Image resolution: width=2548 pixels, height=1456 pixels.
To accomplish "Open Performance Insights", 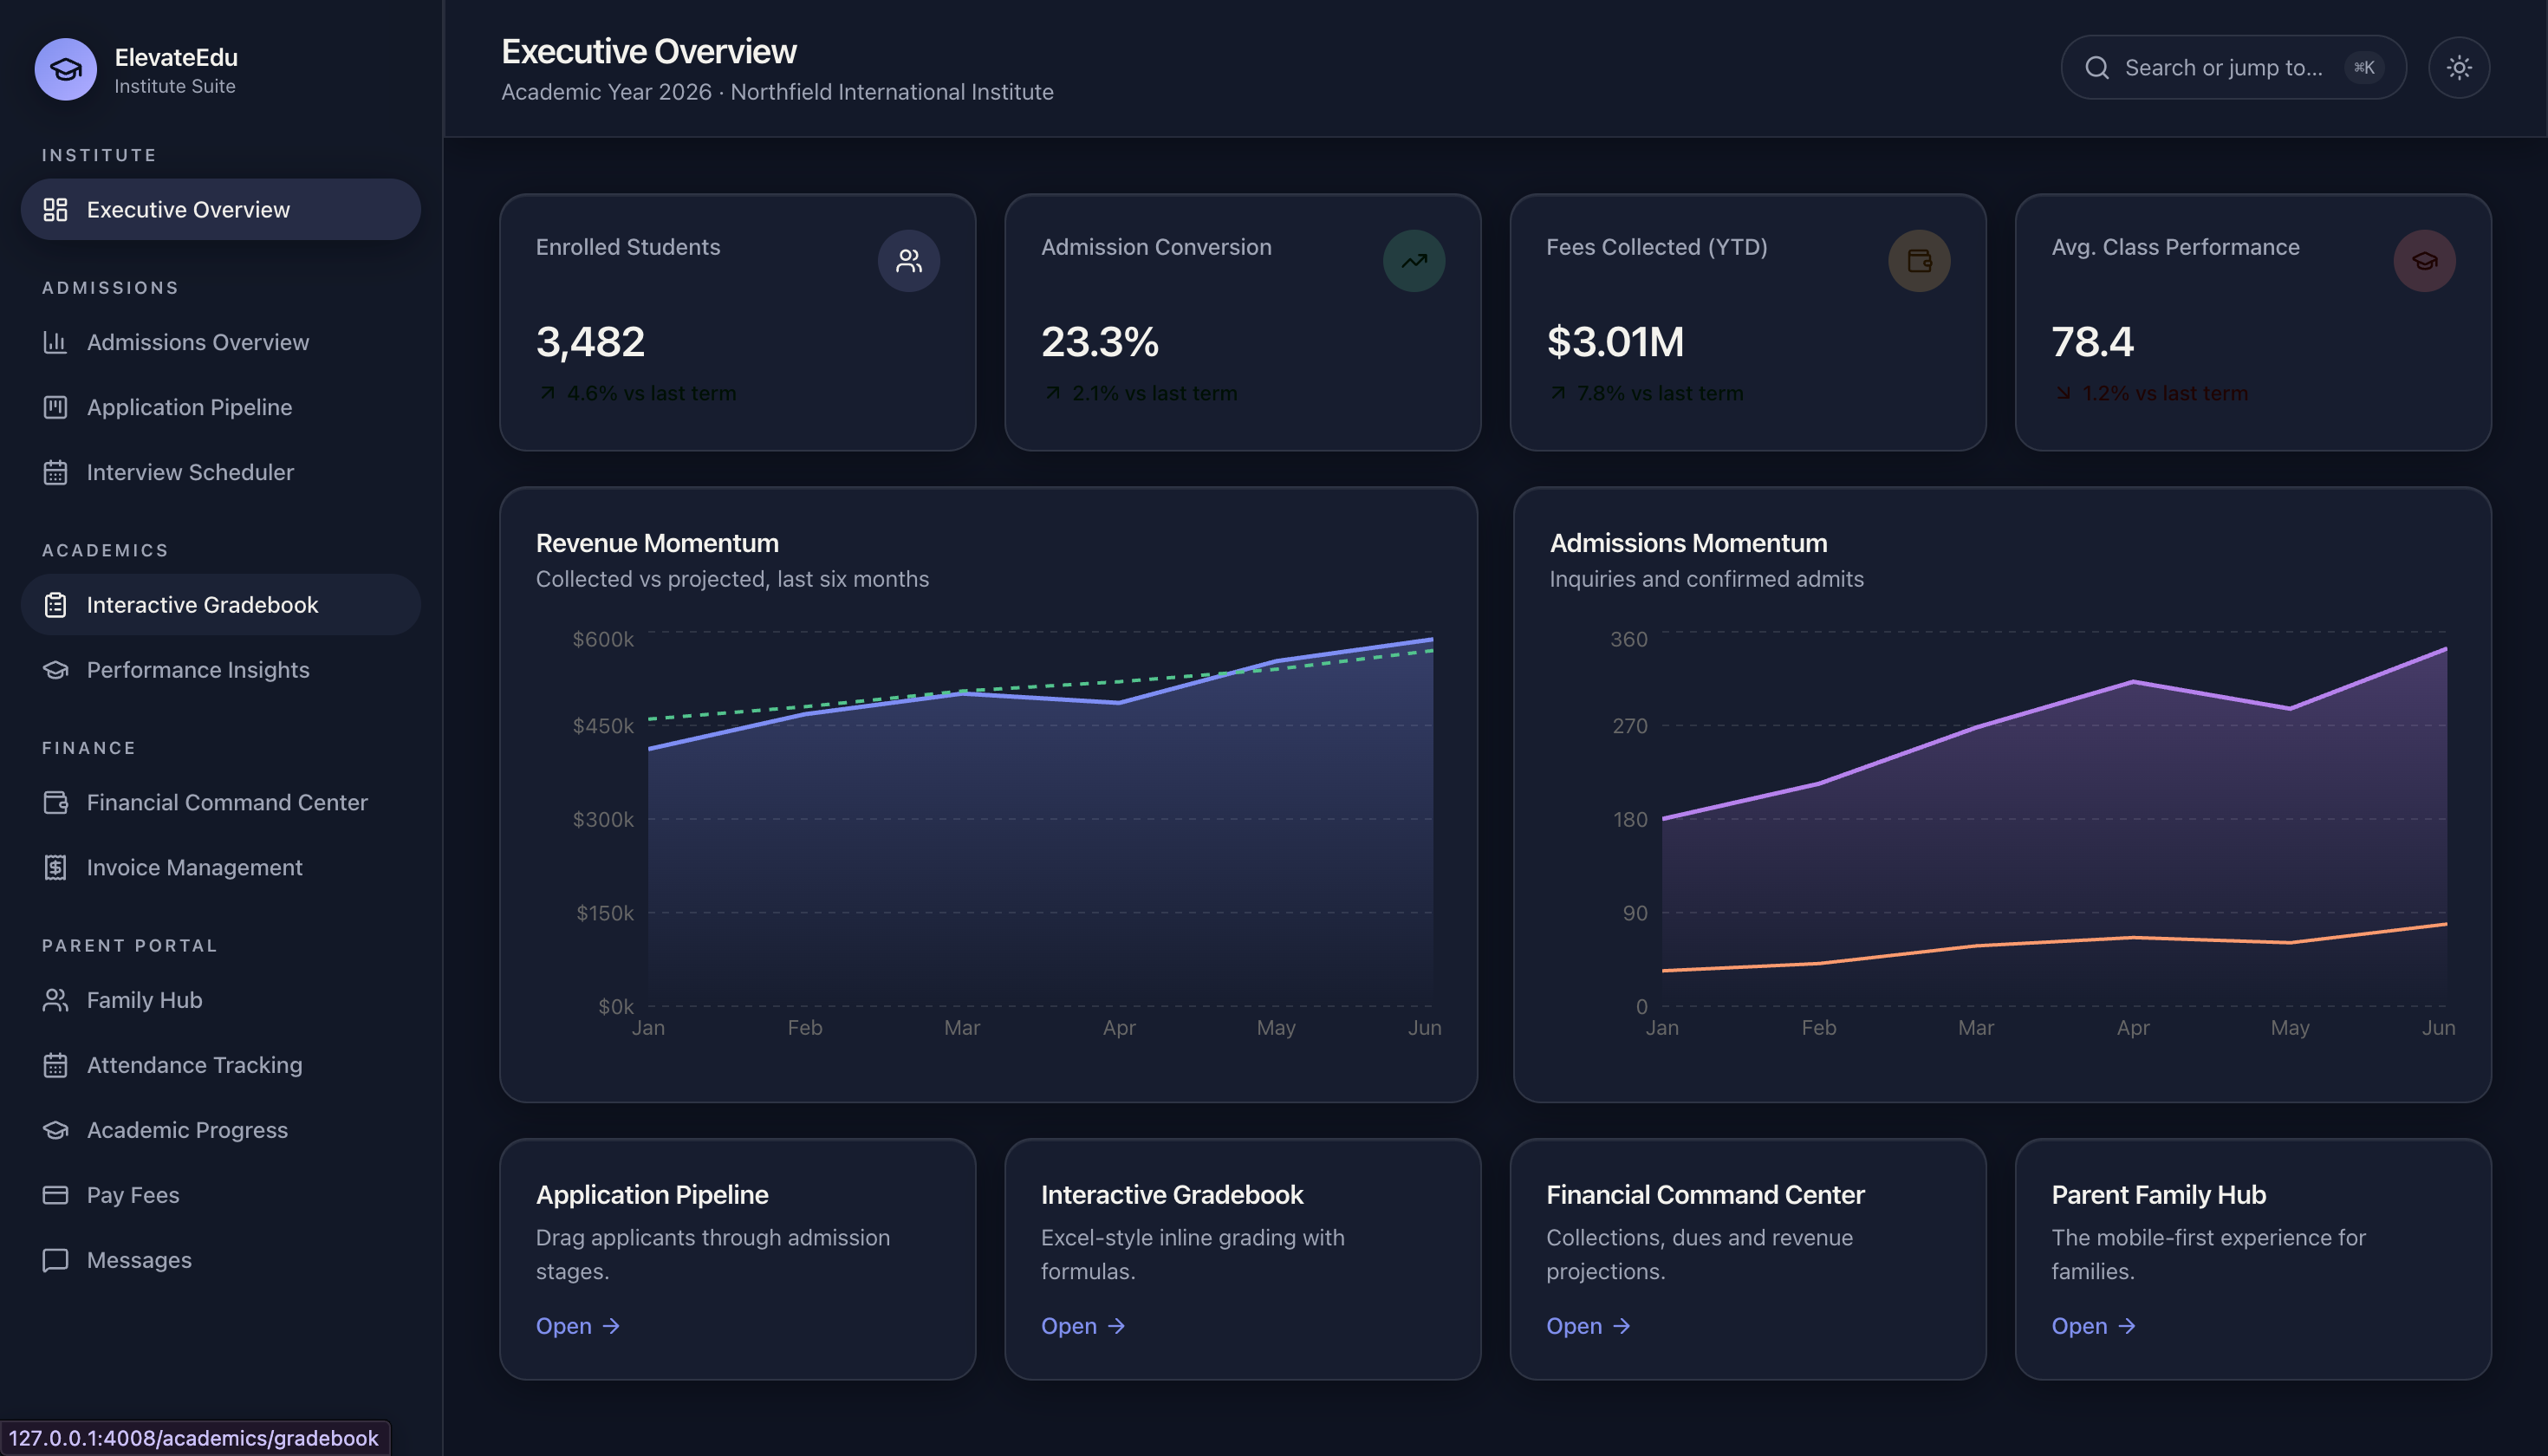I will click(221, 669).
